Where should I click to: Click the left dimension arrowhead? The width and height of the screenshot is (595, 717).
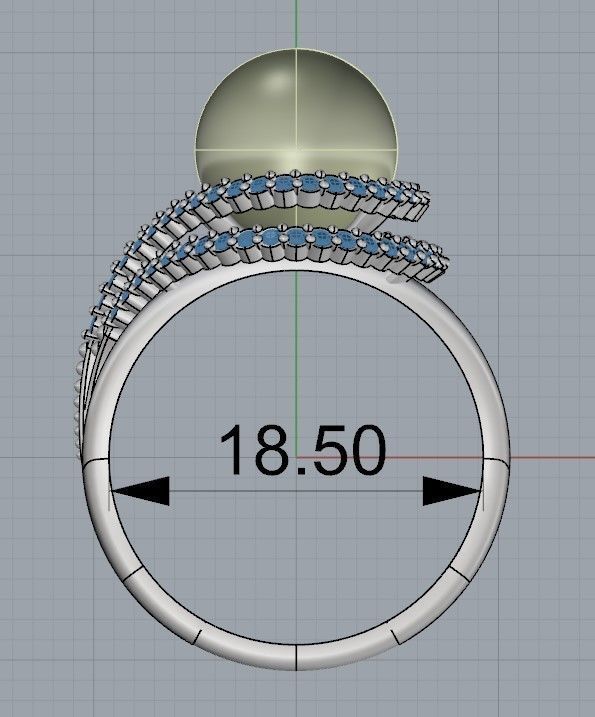141,492
